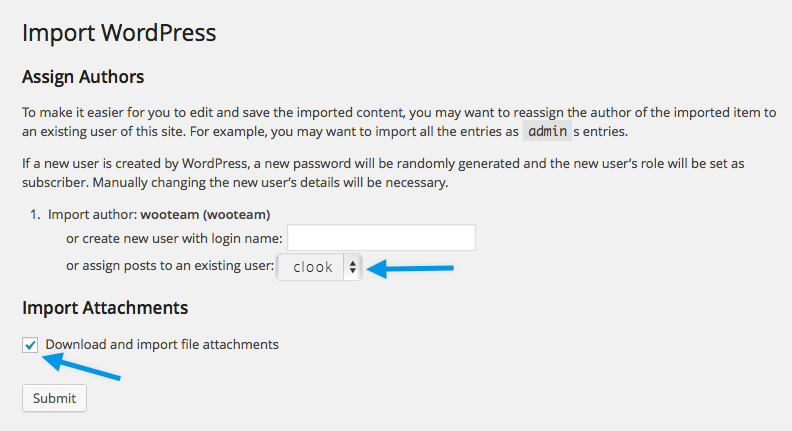Click the blue arrow pointing at checkbox

coord(80,365)
